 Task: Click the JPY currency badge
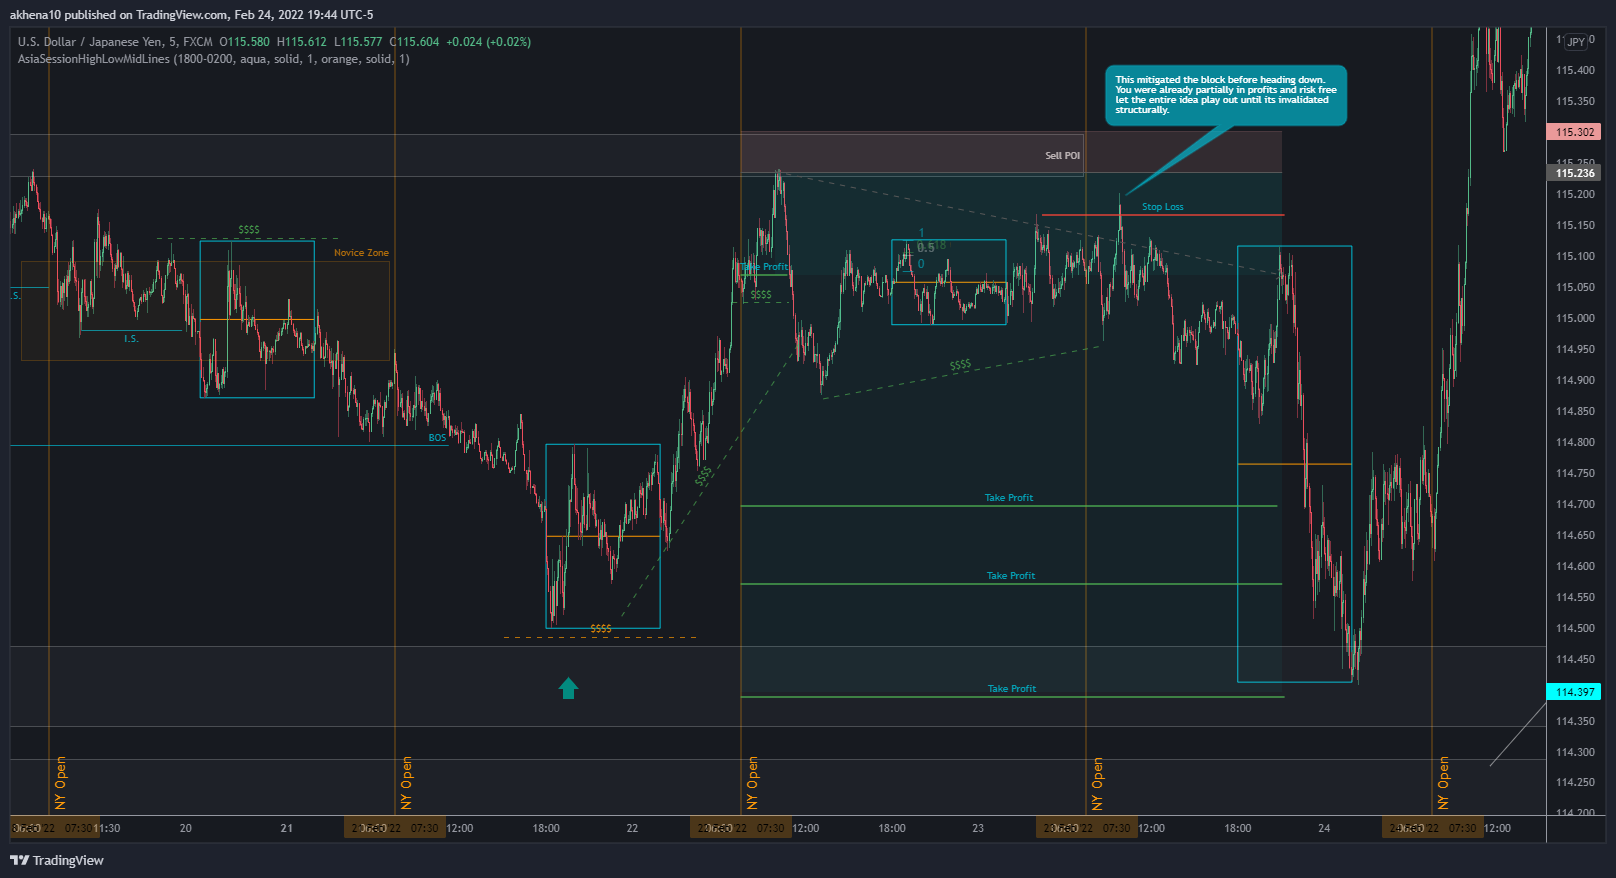(1576, 42)
